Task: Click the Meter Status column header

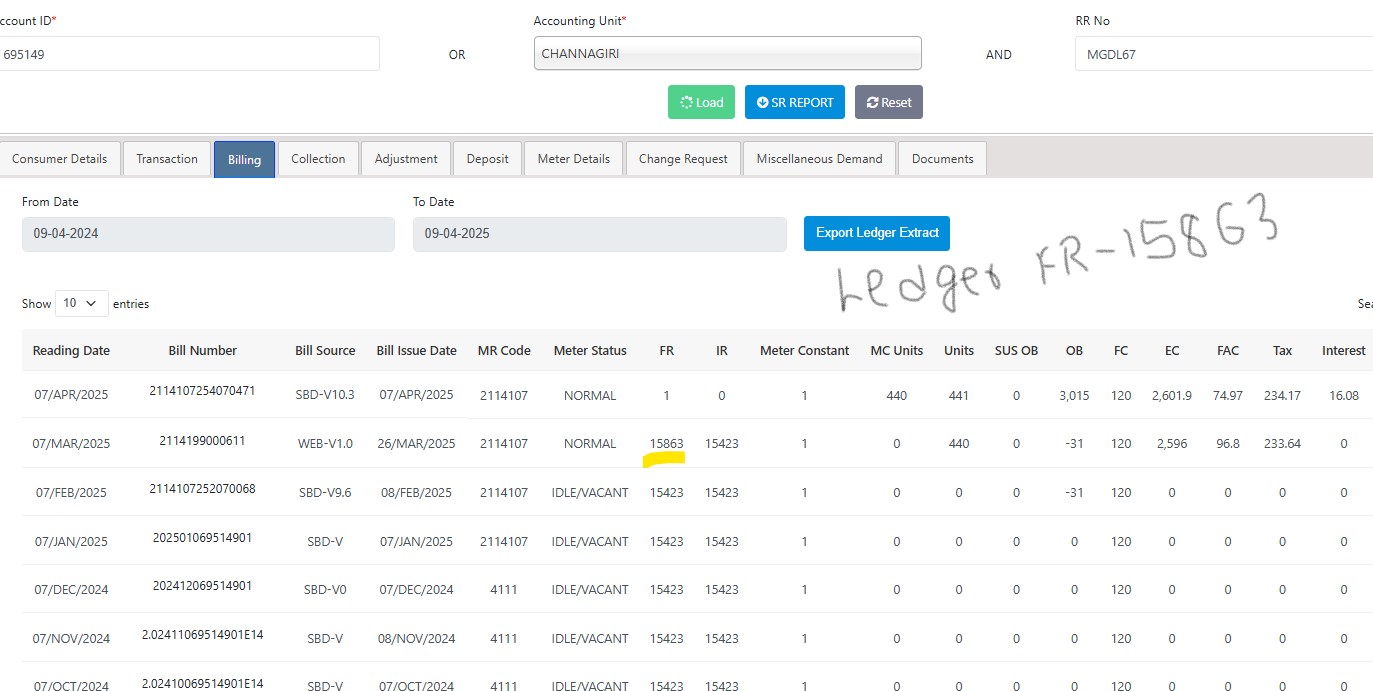Action: (x=590, y=351)
